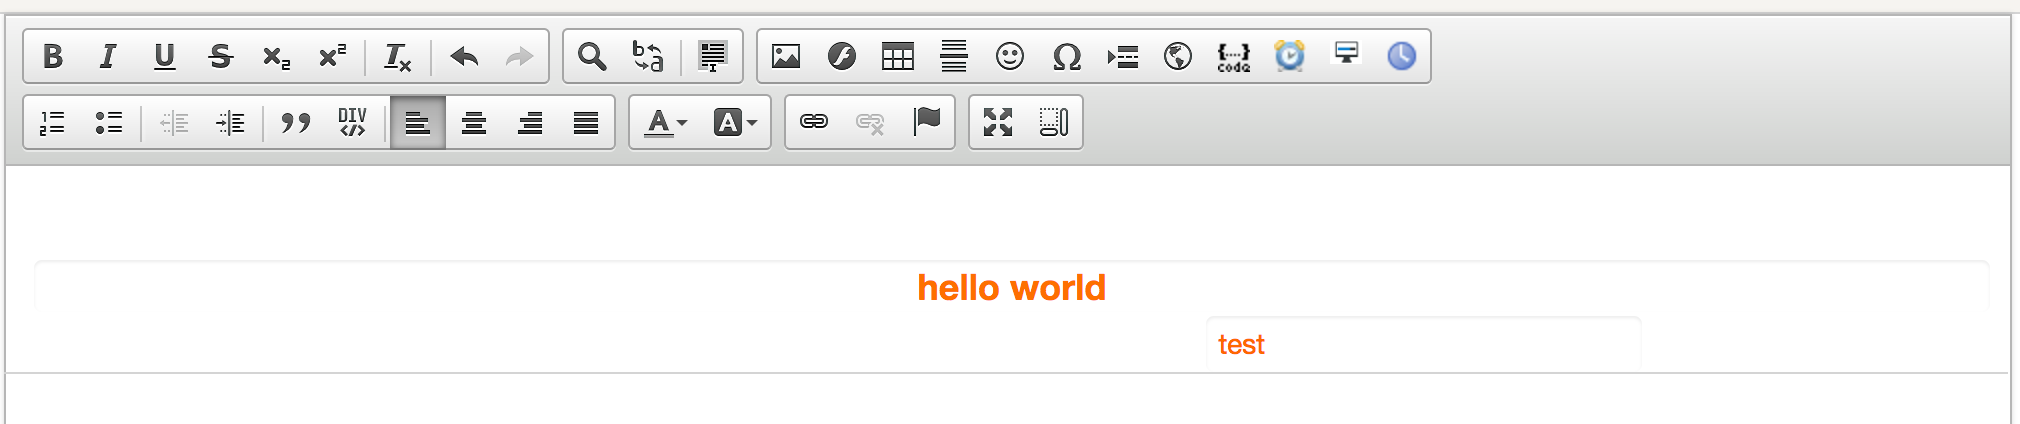The image size is (2020, 424).
Task: Click the hello world heading text
Action: point(1011,288)
